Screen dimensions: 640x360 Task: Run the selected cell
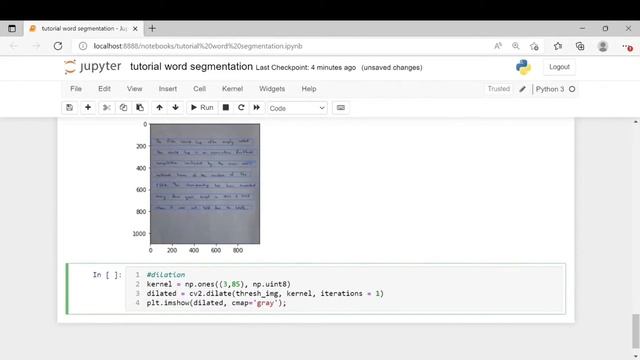[202, 108]
